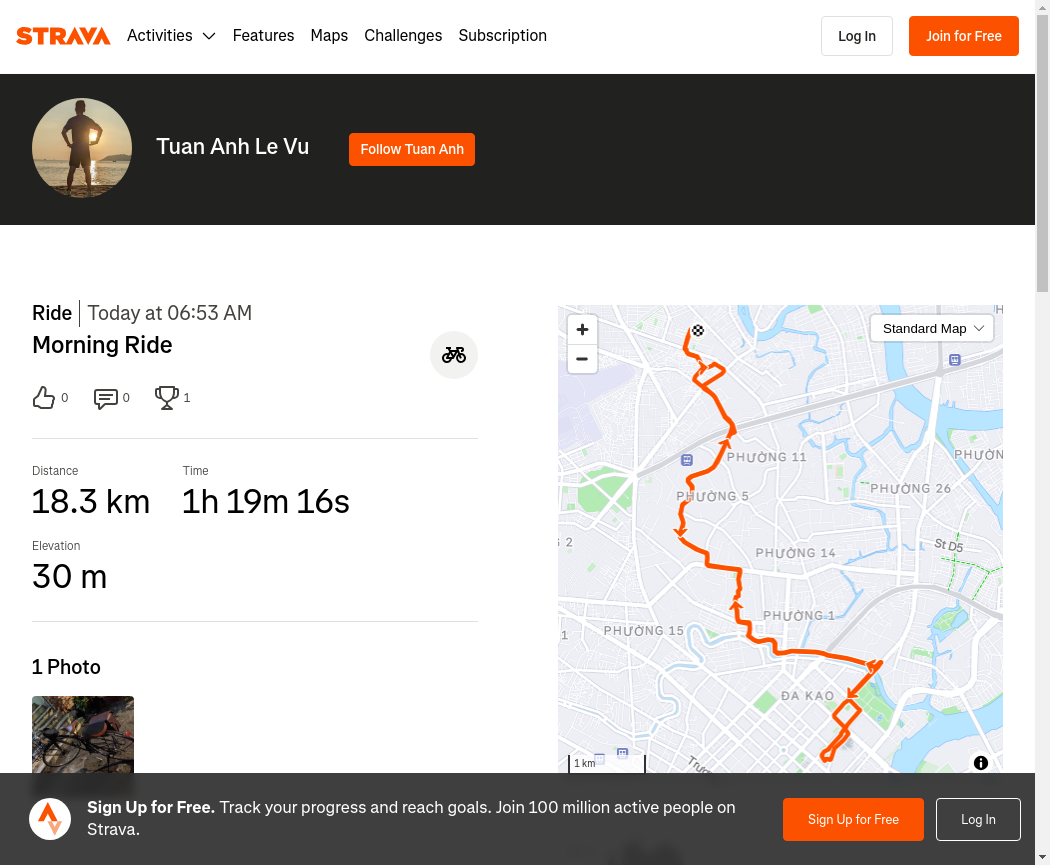The image size is (1050, 865).
Task: Go to the Challenges page
Action: (403, 35)
